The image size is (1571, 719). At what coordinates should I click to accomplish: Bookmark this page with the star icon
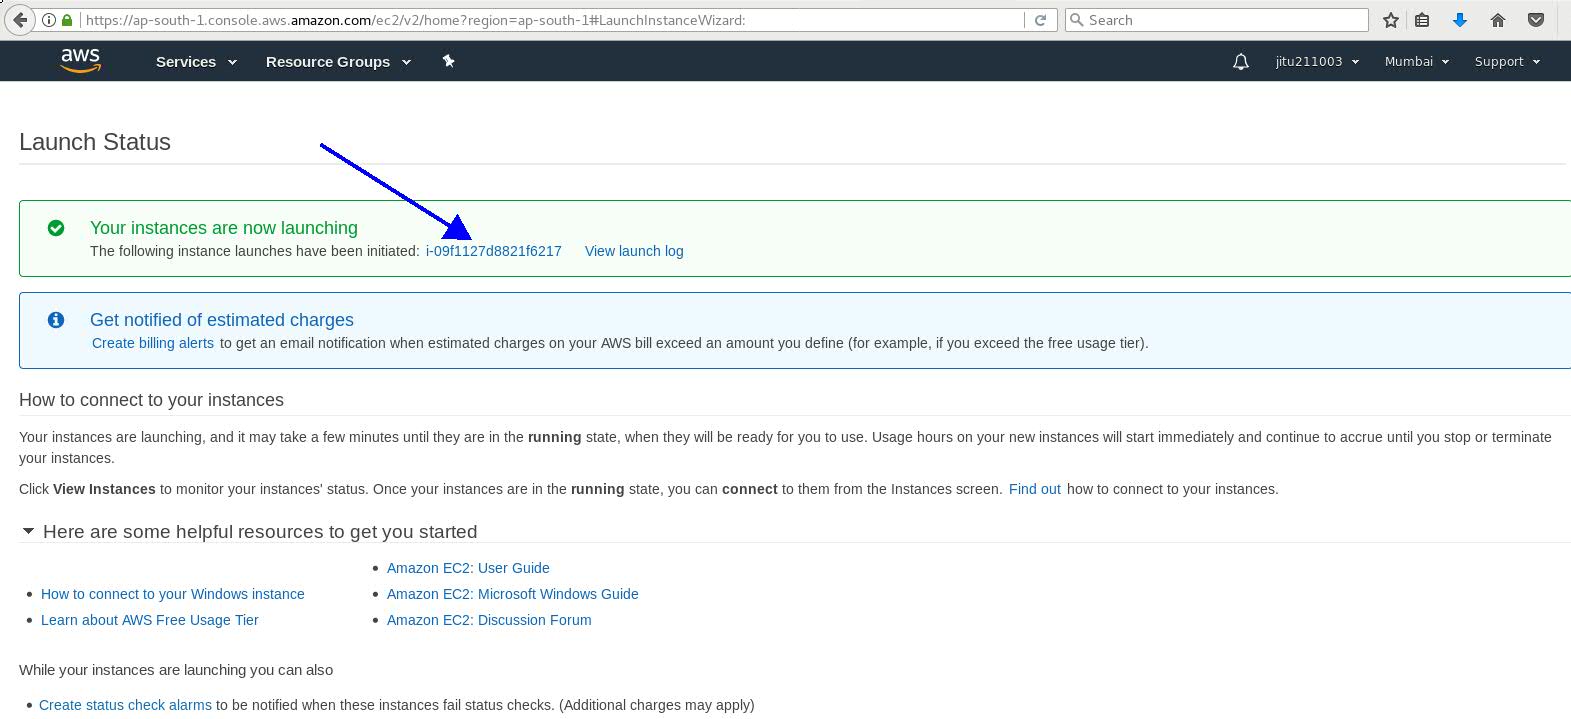[x=1390, y=20]
